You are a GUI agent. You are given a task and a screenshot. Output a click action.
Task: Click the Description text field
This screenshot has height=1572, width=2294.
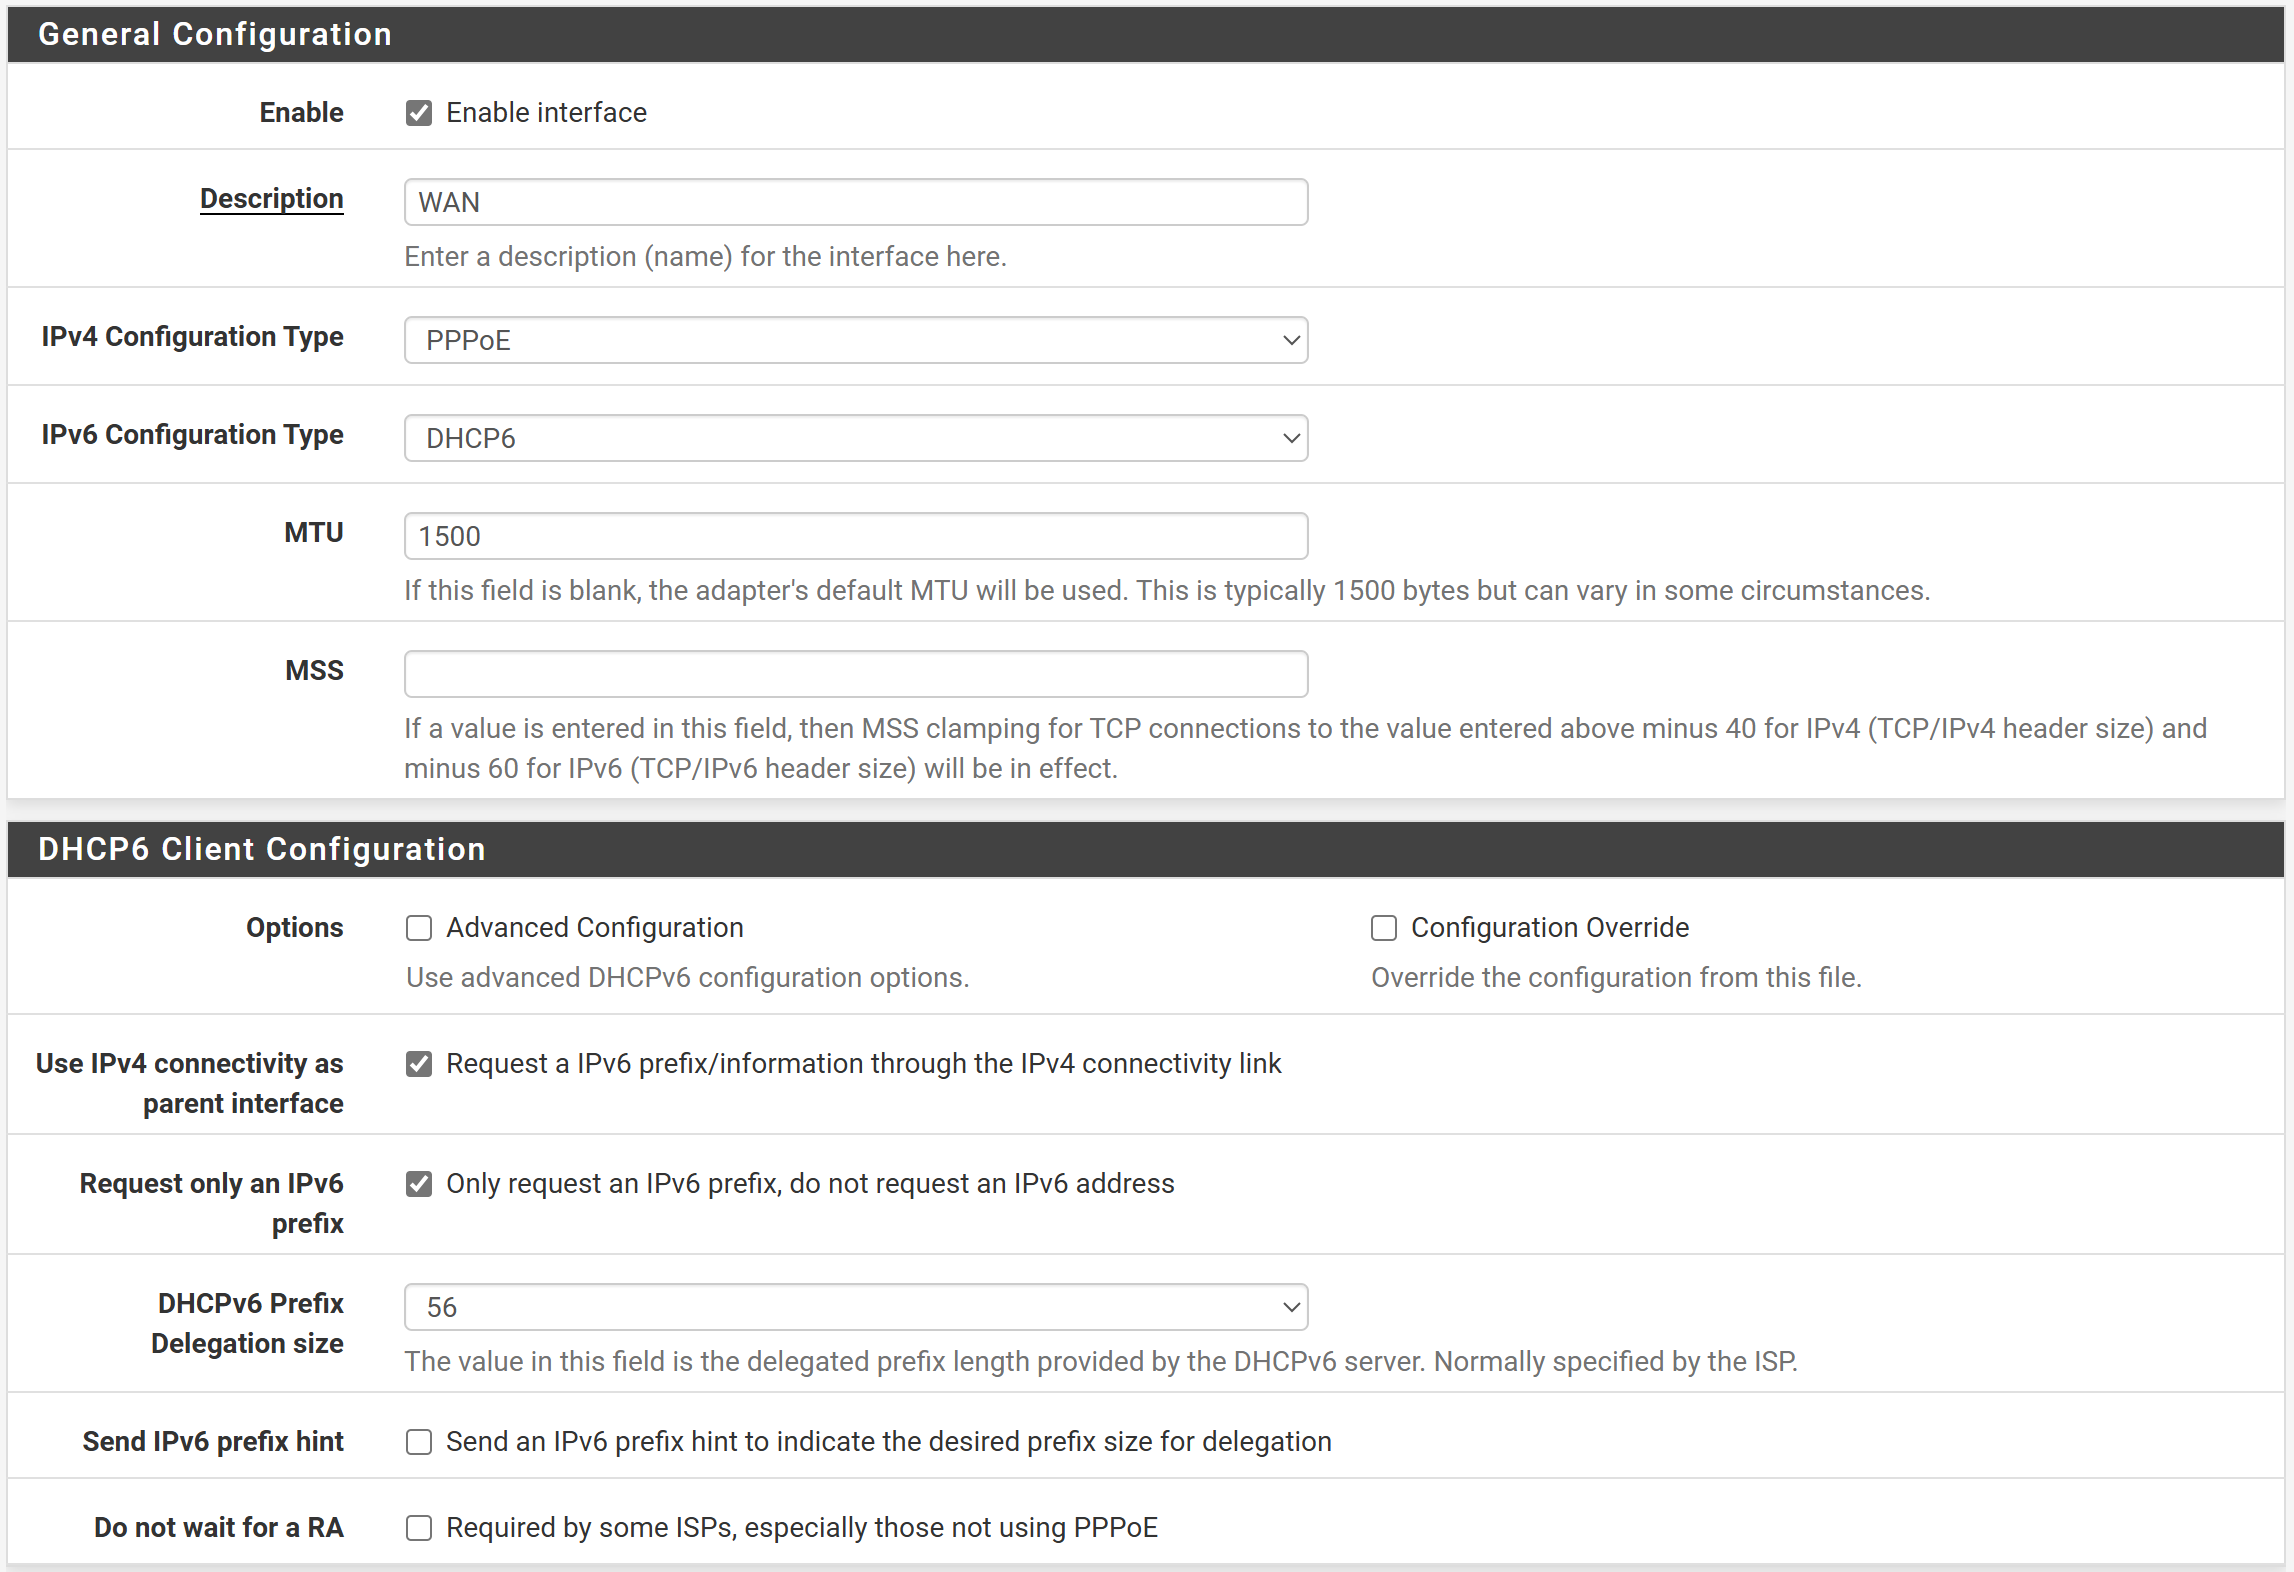coord(855,202)
